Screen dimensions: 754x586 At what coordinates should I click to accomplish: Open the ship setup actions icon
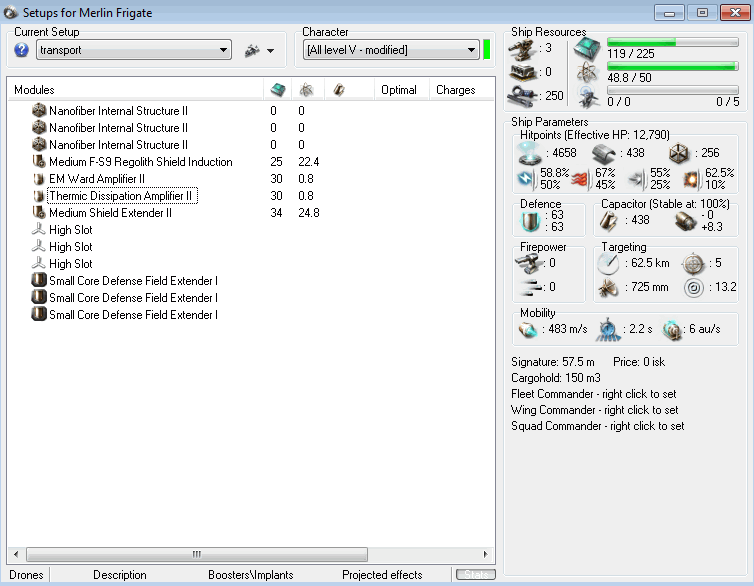(252, 50)
